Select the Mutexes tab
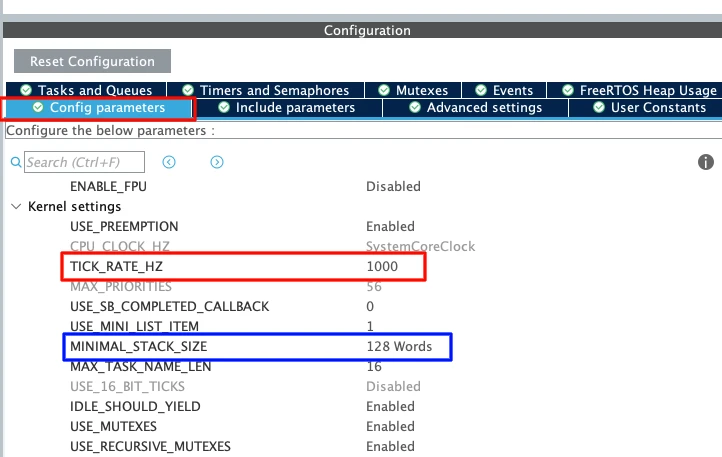The image size is (722, 457). tap(412, 90)
